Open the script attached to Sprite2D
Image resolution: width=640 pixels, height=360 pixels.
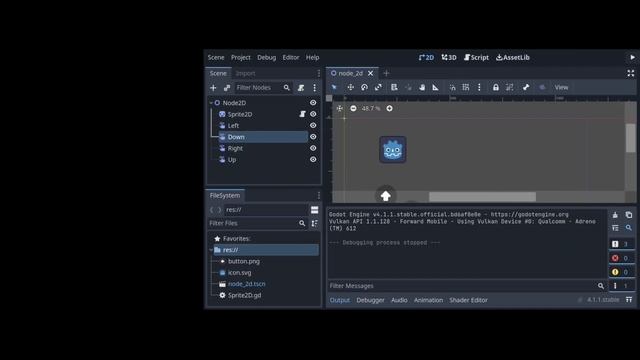302,114
